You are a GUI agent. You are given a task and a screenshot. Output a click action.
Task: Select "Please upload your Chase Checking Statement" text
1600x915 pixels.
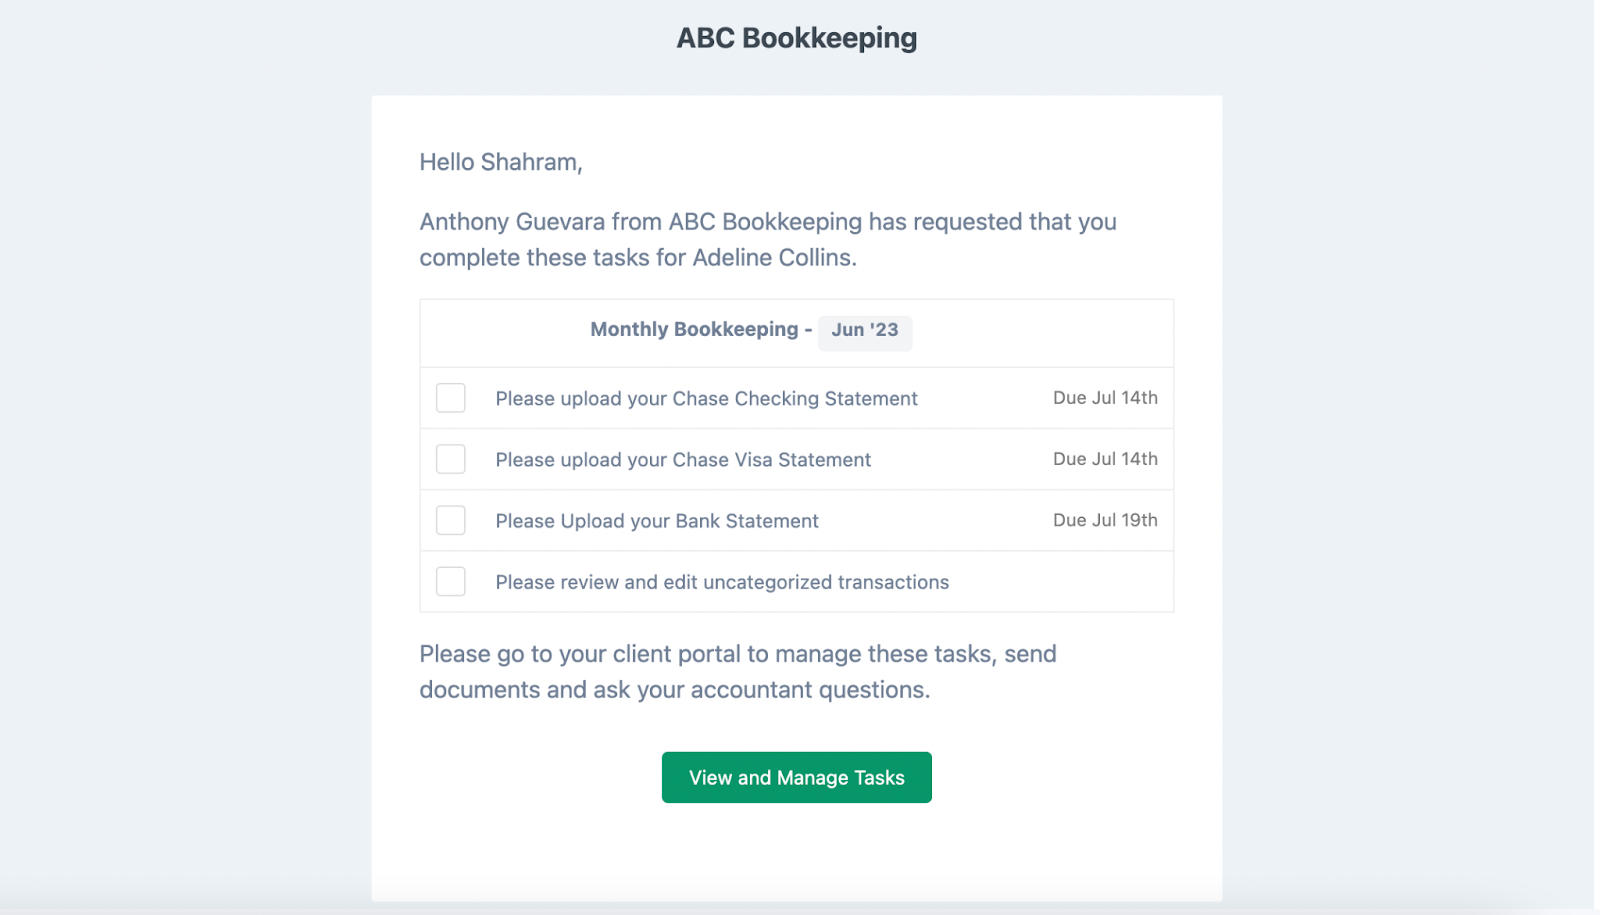[706, 399]
